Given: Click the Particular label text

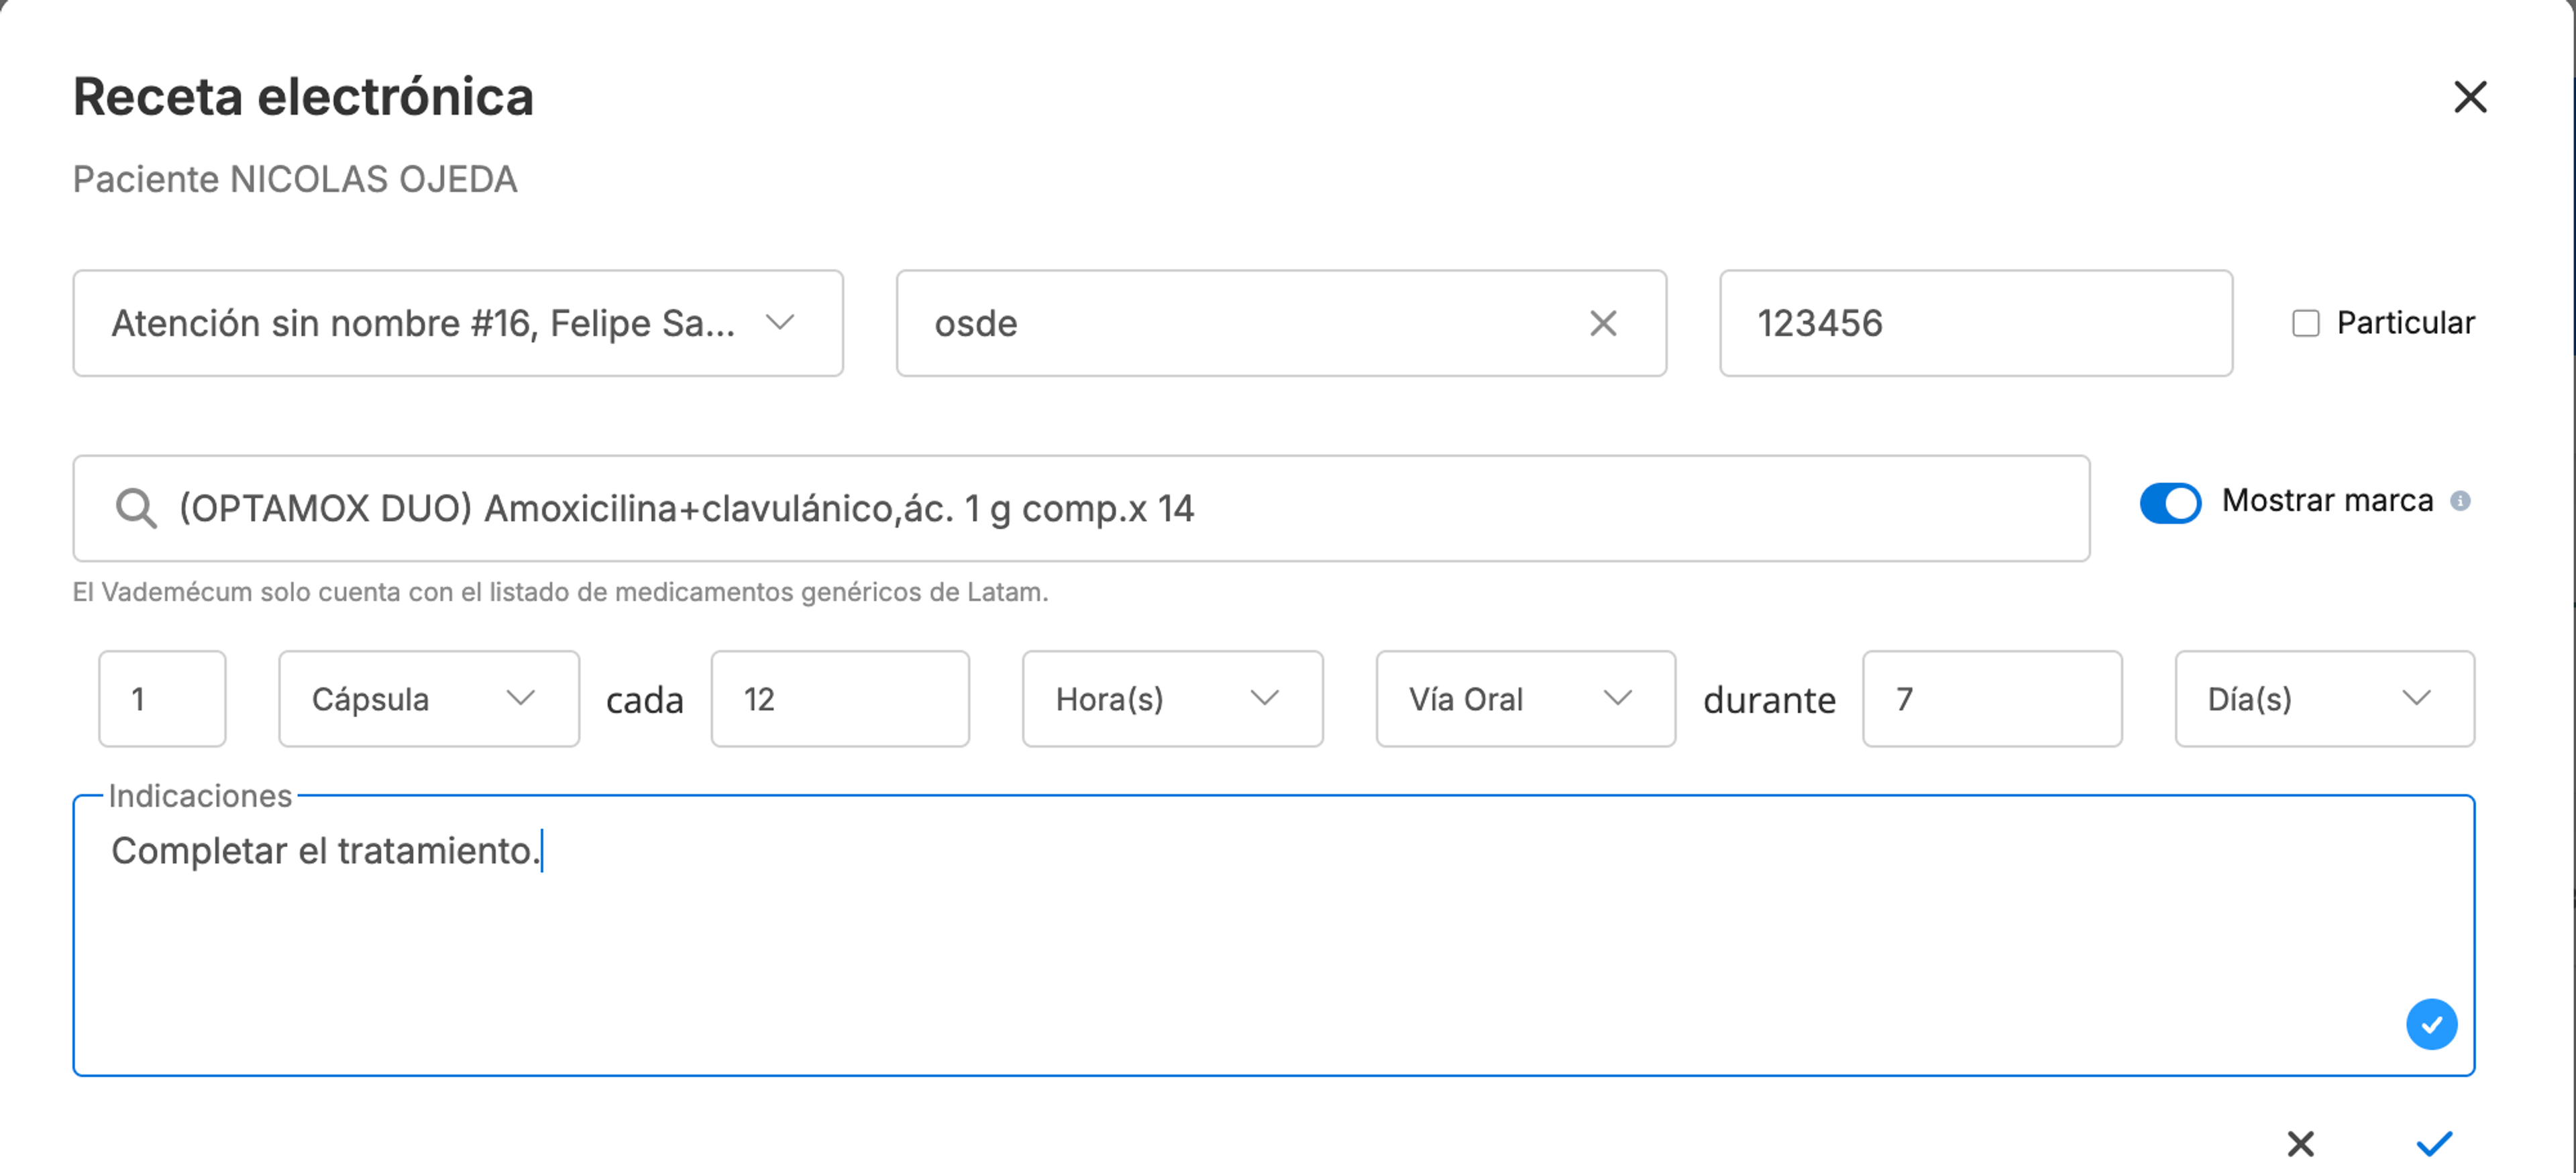Looking at the screenshot, I should pos(2405,323).
